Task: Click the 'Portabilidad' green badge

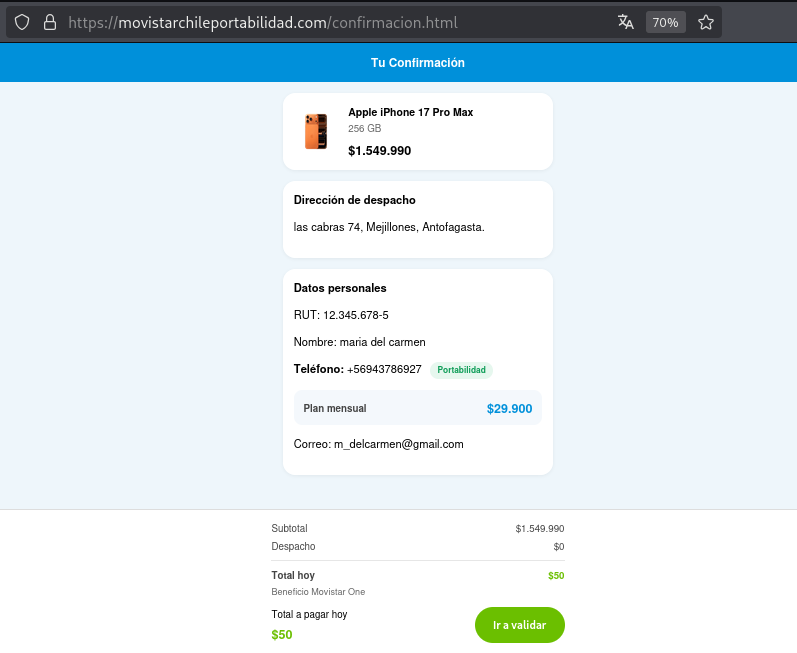Action: point(461,370)
